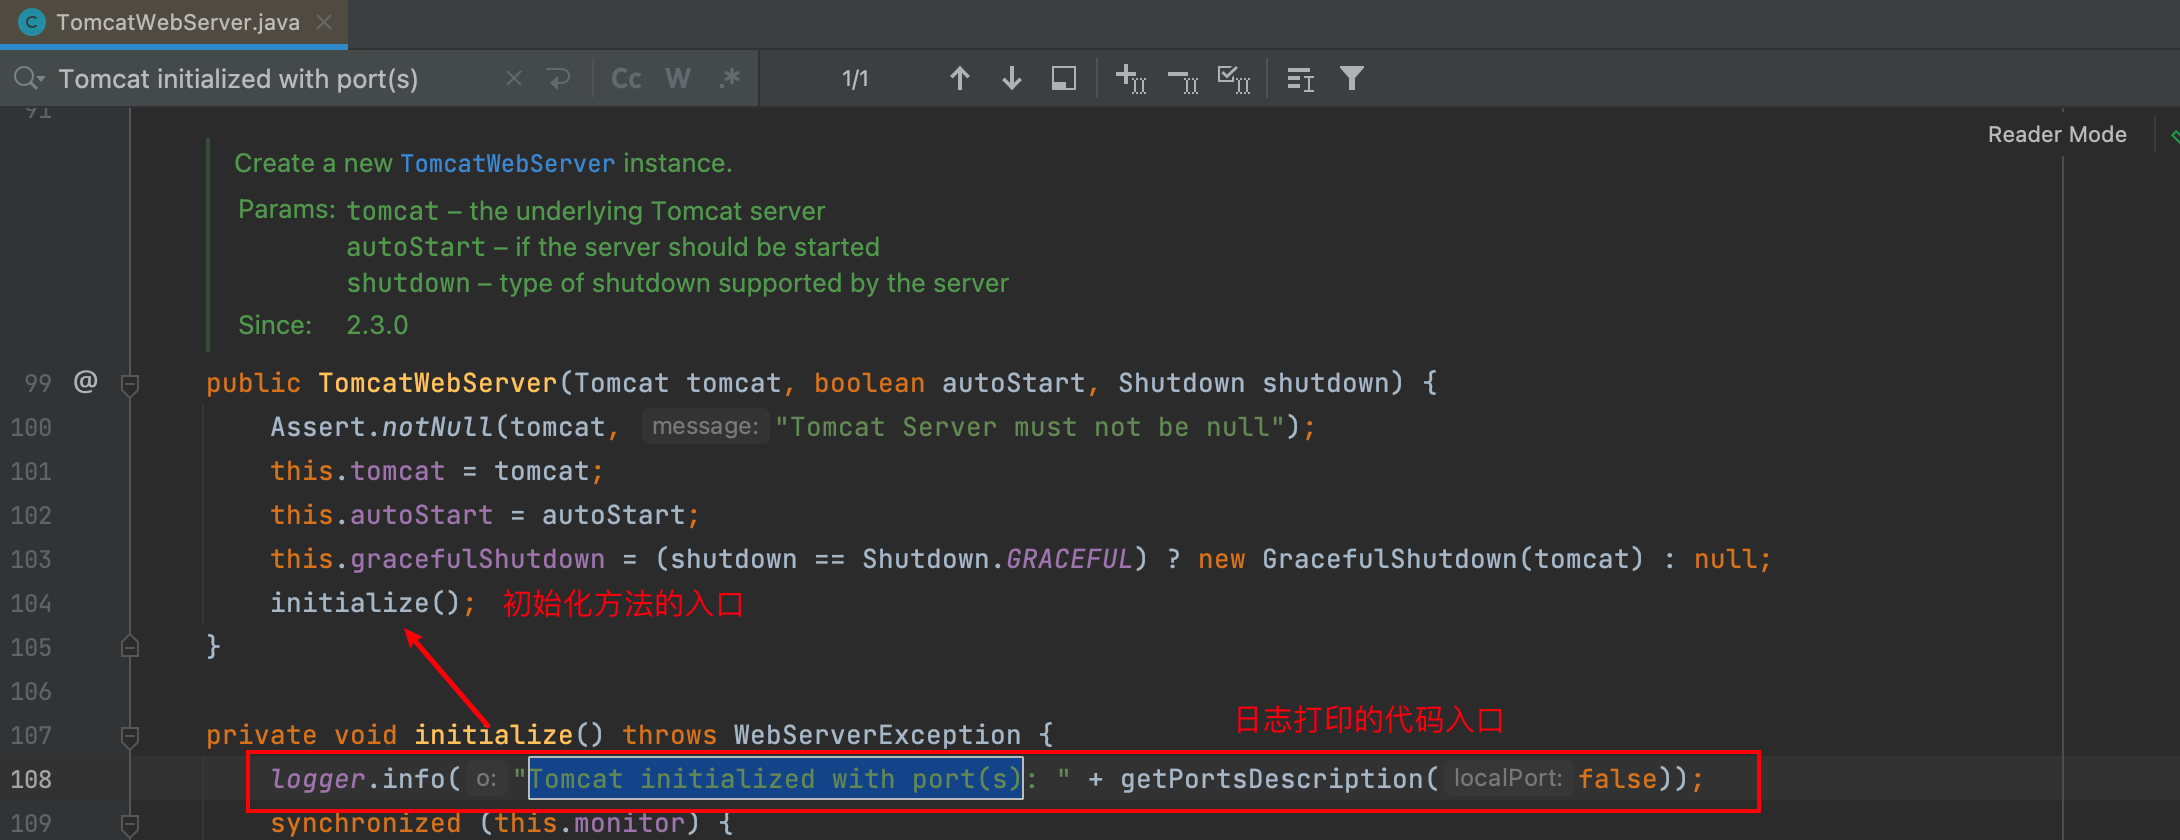Click 'this.autoStart' on line 102
Image resolution: width=2180 pixels, height=840 pixels.
click(x=381, y=515)
